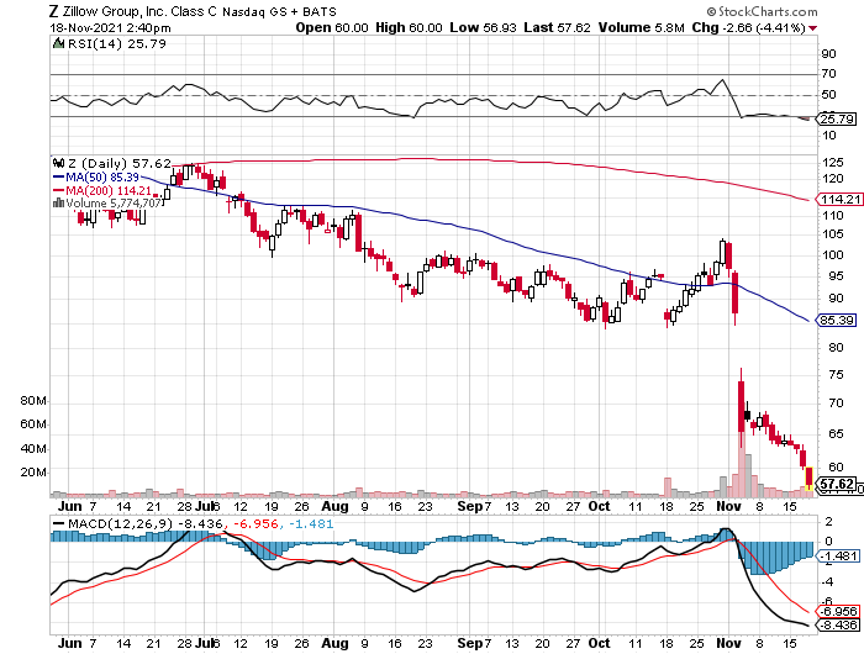
Task: Click the boxed 57.62 price axis label
Action: pyautogui.click(x=836, y=484)
